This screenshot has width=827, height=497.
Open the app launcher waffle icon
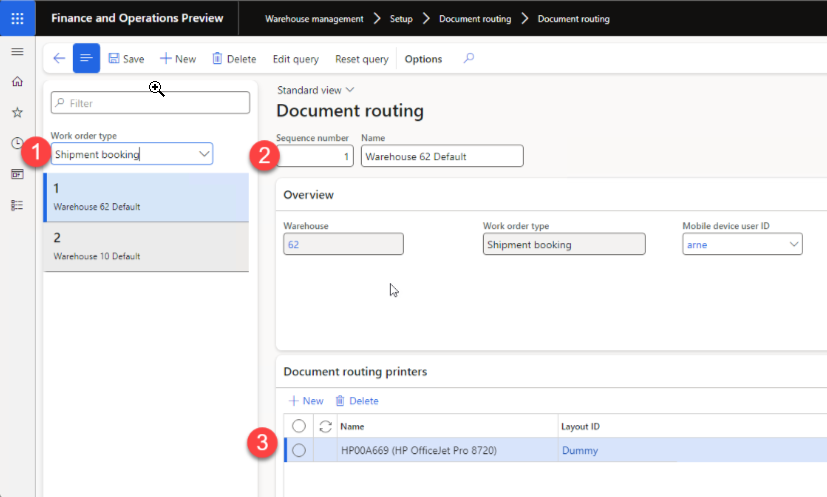17,18
